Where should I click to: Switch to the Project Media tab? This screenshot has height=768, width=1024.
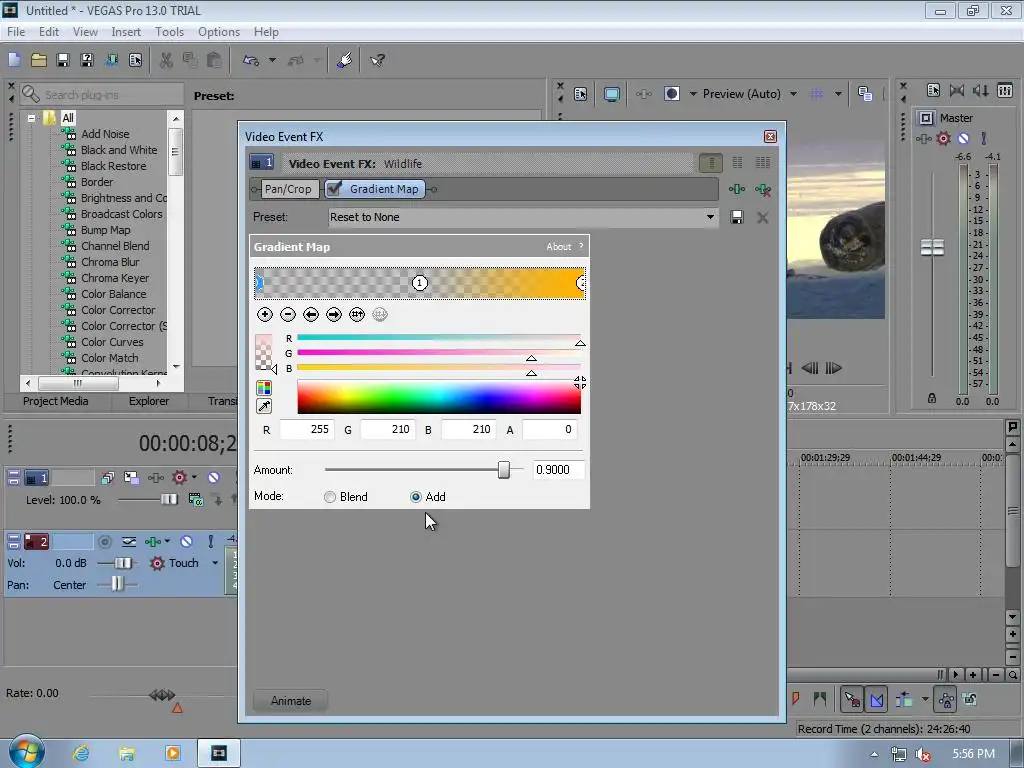click(x=56, y=401)
